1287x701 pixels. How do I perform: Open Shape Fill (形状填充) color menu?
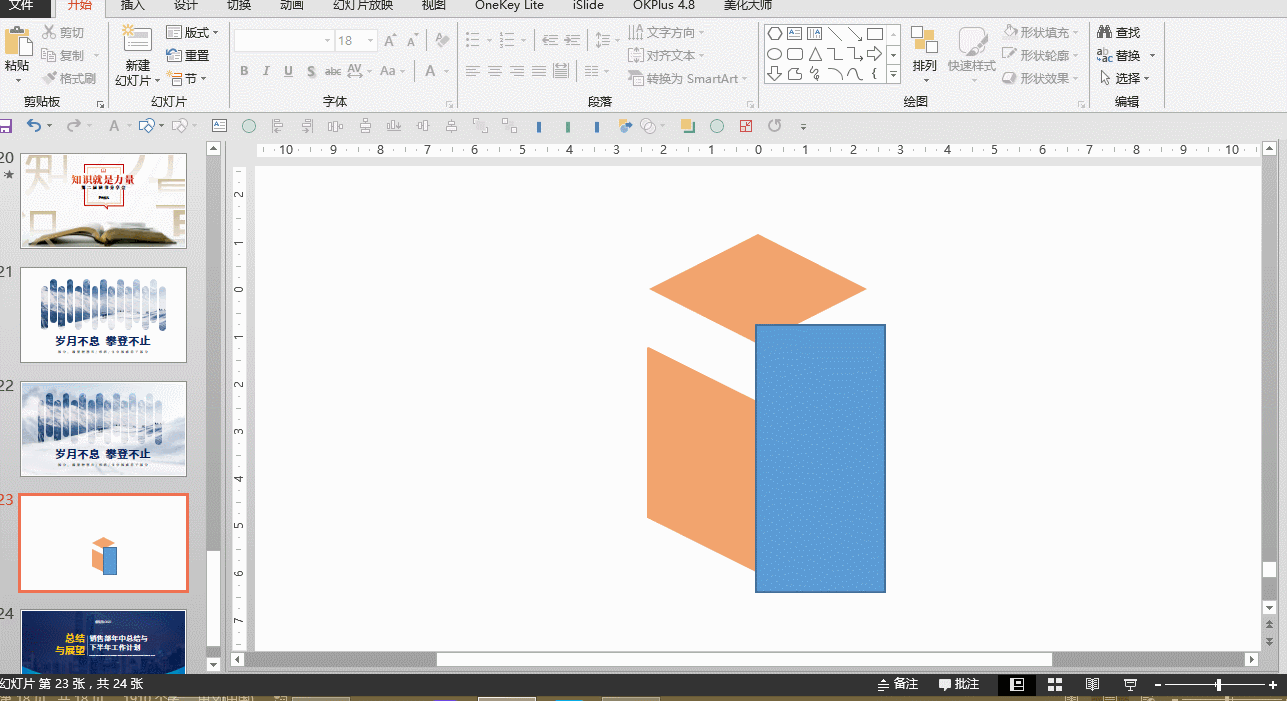[x=1041, y=33]
